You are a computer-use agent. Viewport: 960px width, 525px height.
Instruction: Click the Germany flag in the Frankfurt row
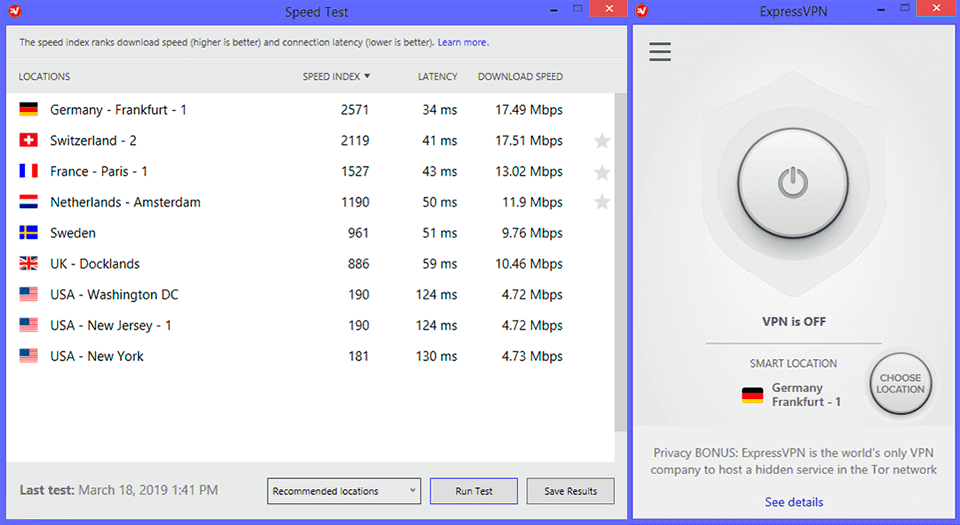click(28, 110)
